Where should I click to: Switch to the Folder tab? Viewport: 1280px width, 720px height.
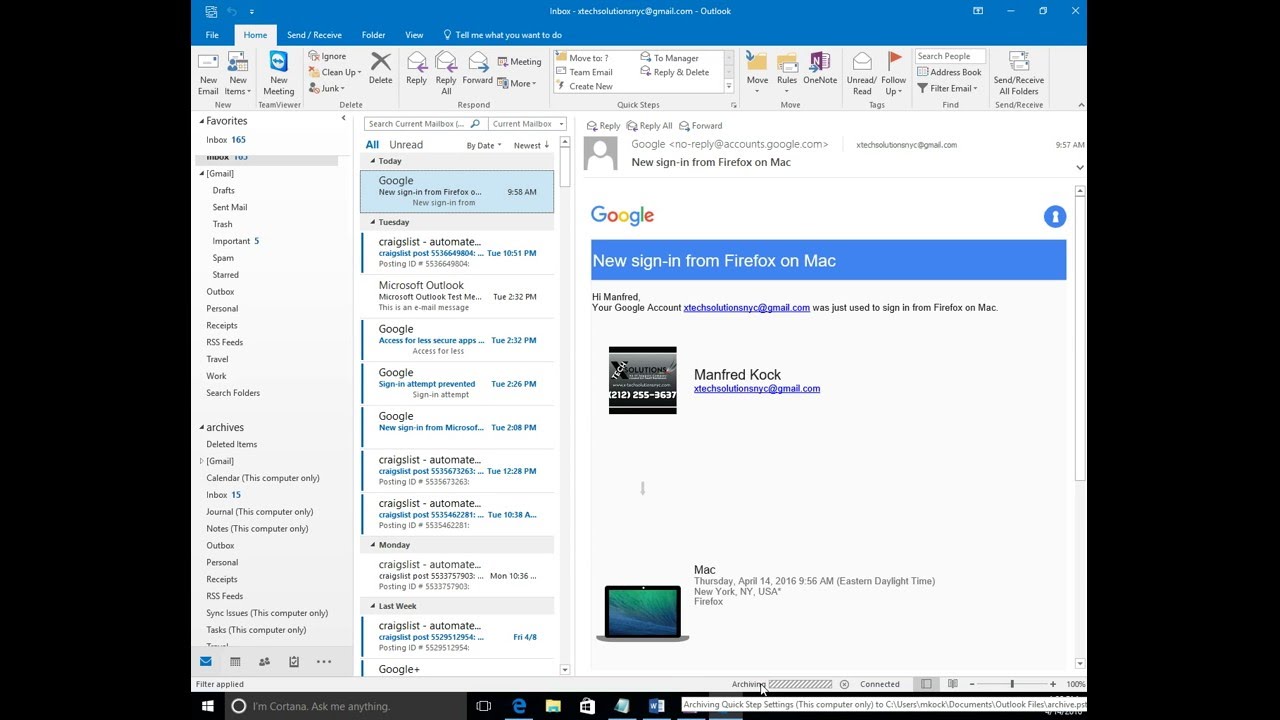click(x=373, y=35)
